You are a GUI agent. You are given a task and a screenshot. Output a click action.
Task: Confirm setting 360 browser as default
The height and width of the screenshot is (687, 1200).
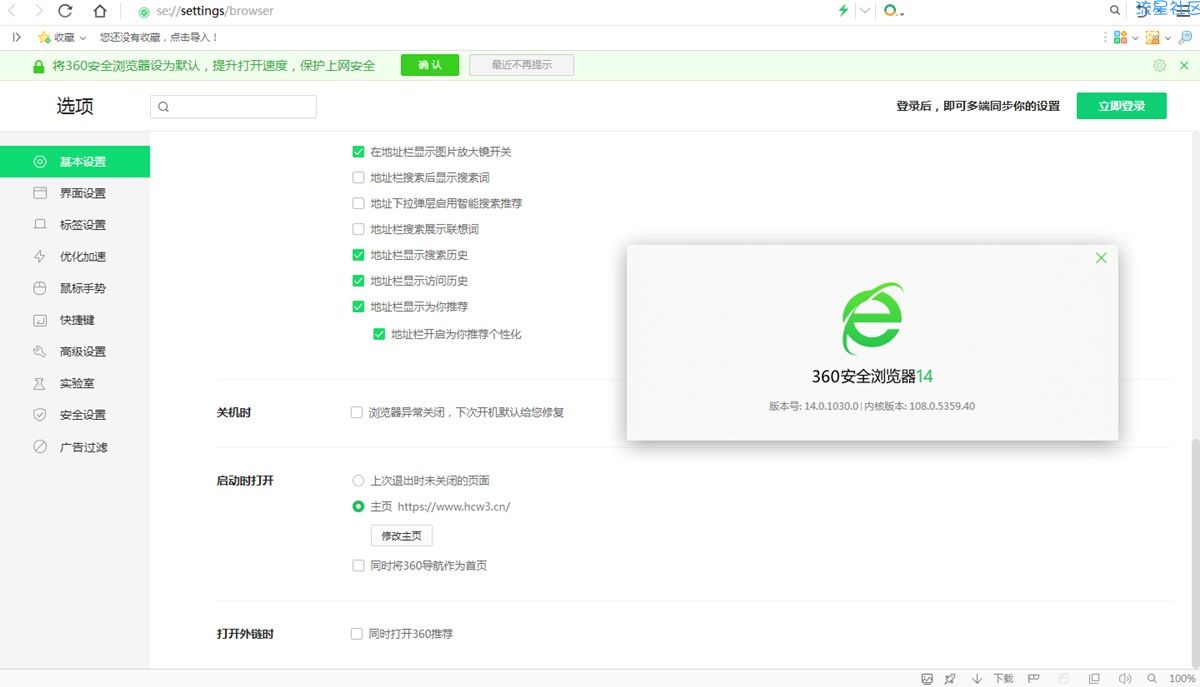(430, 65)
